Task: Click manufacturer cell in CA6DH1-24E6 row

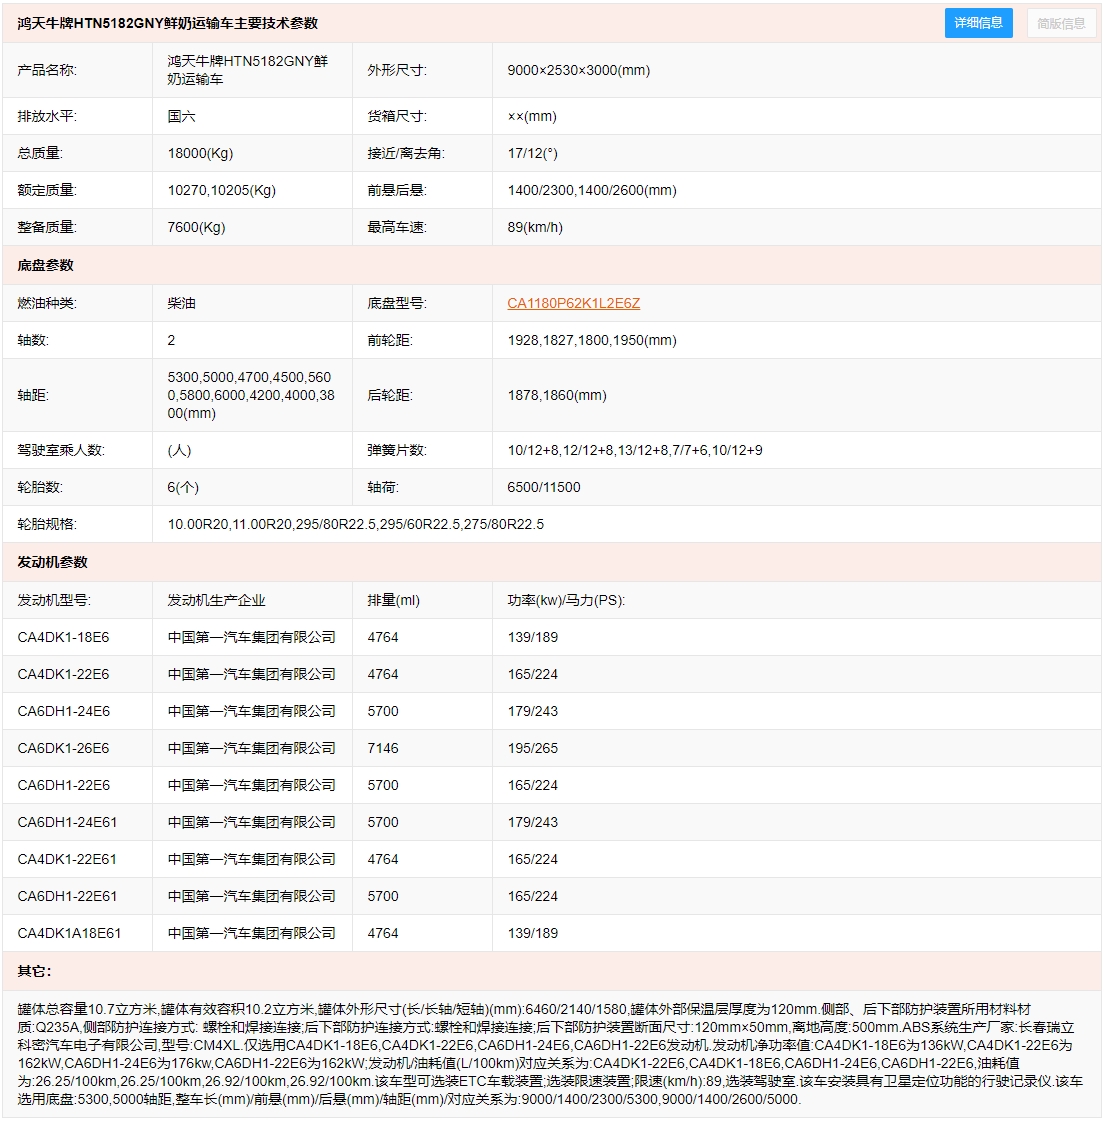Action: pos(251,711)
